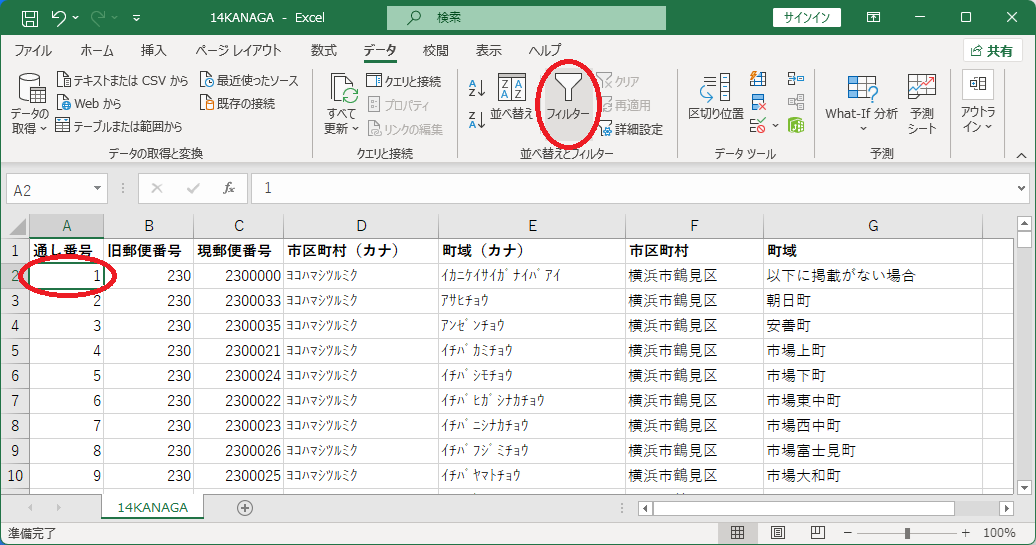Screen dimensions: 1036x545
Task: Click Web から import option
Action: [x=89, y=104]
